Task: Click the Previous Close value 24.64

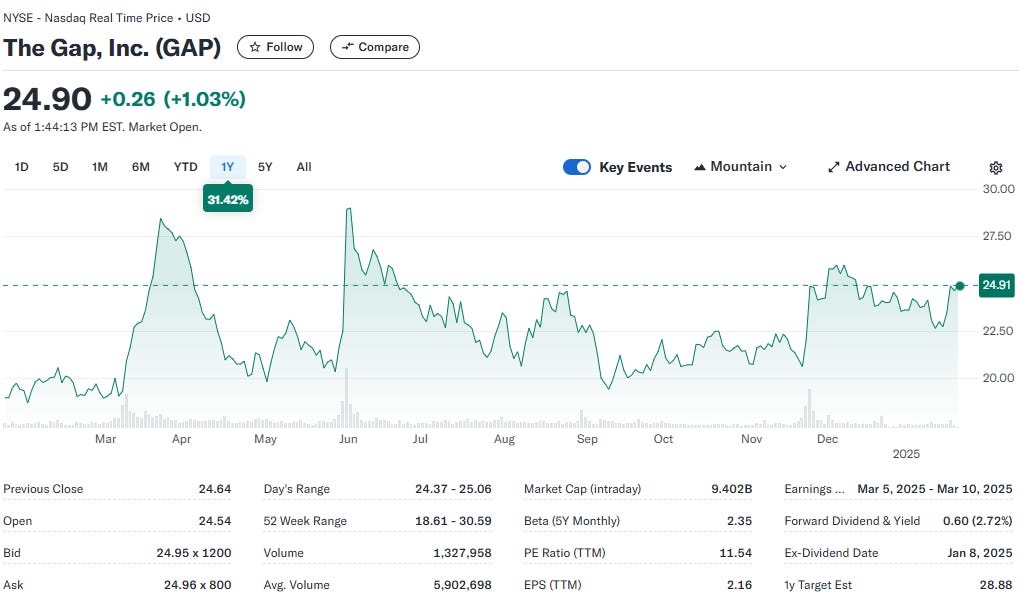Action: click(x=215, y=489)
